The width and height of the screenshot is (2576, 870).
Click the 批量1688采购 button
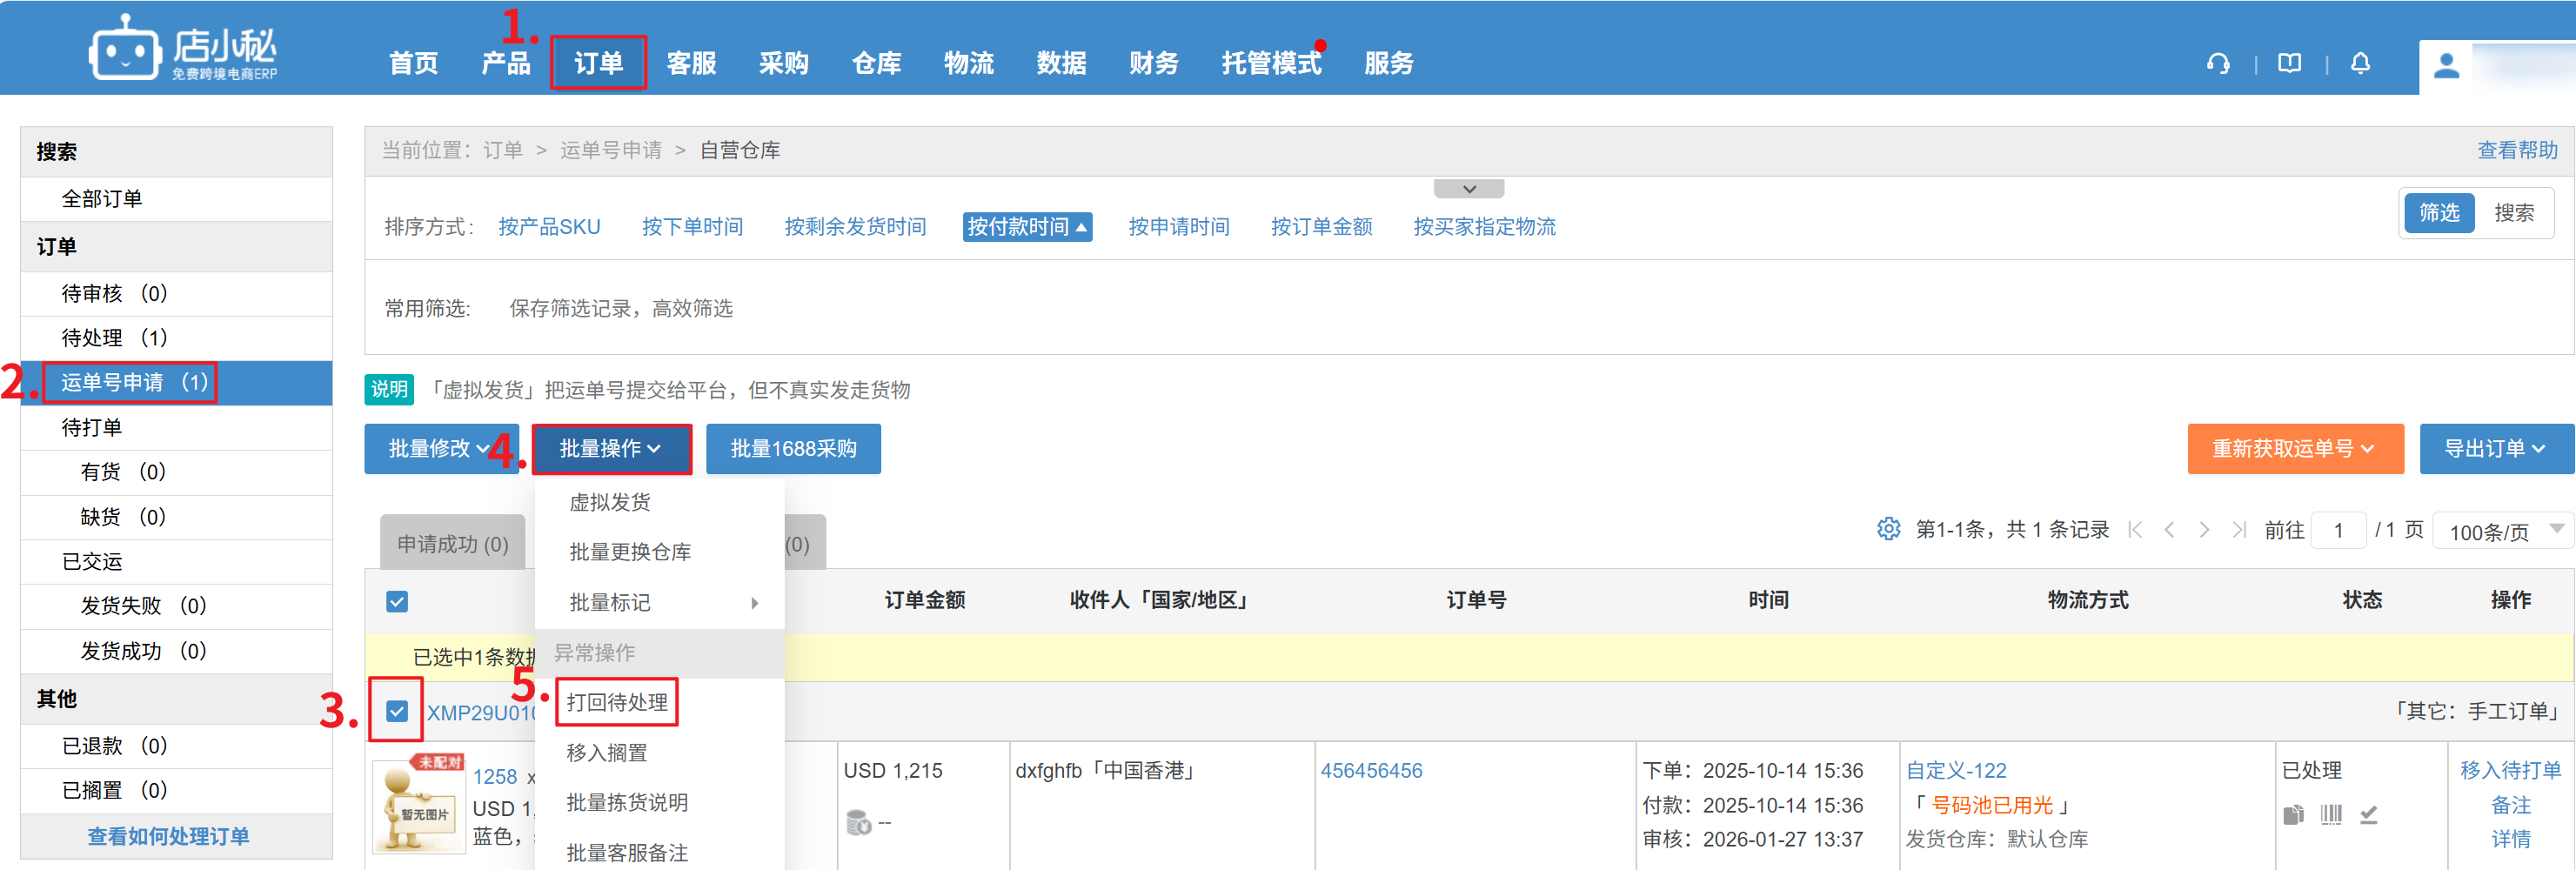793,449
